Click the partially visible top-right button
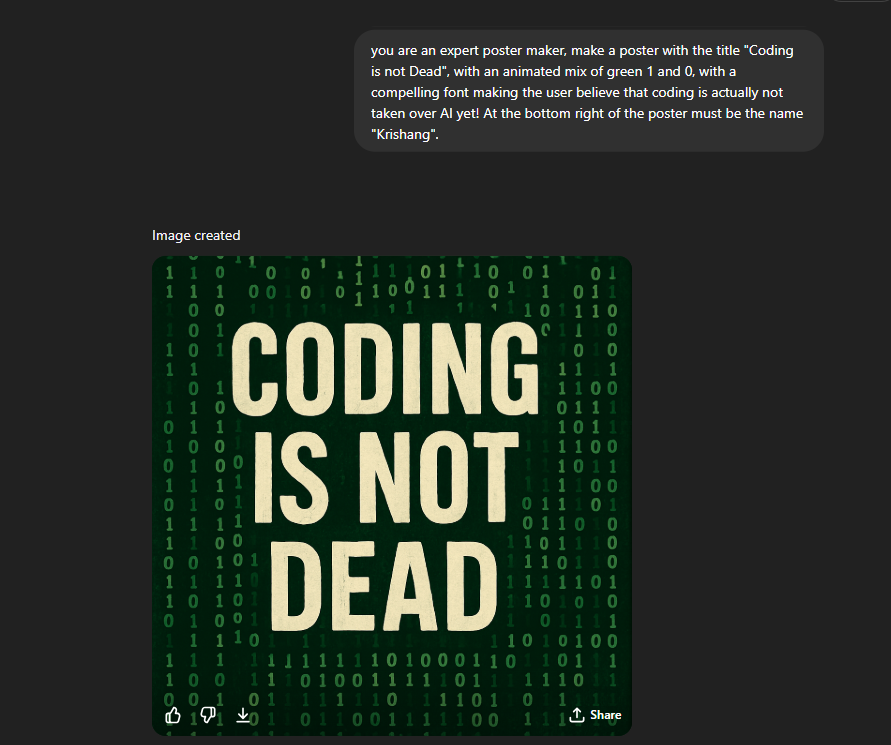This screenshot has height=745, width=891. (860, 2)
